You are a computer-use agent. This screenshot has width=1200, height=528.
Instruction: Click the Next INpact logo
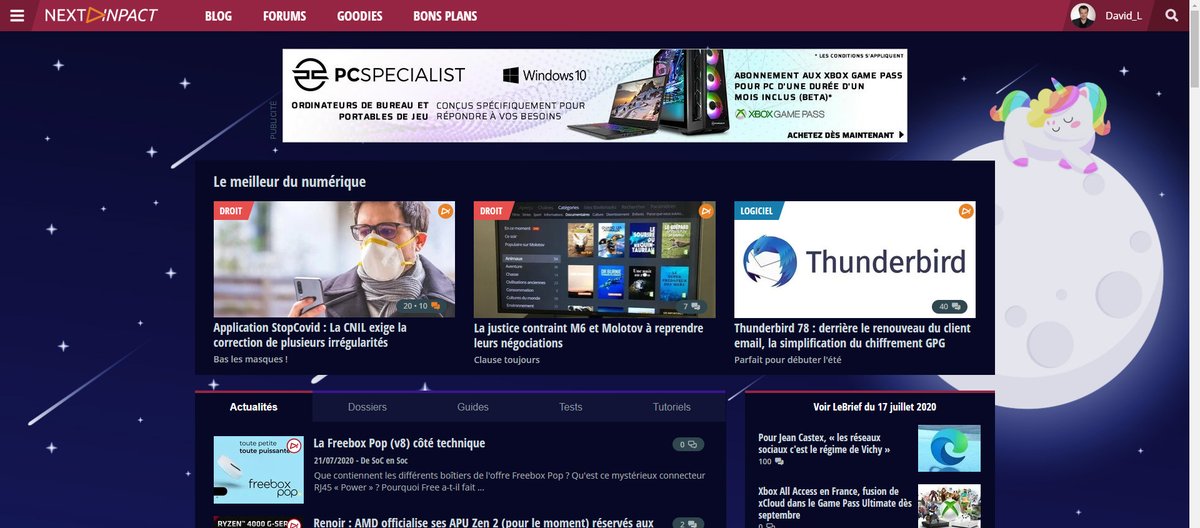(100, 16)
